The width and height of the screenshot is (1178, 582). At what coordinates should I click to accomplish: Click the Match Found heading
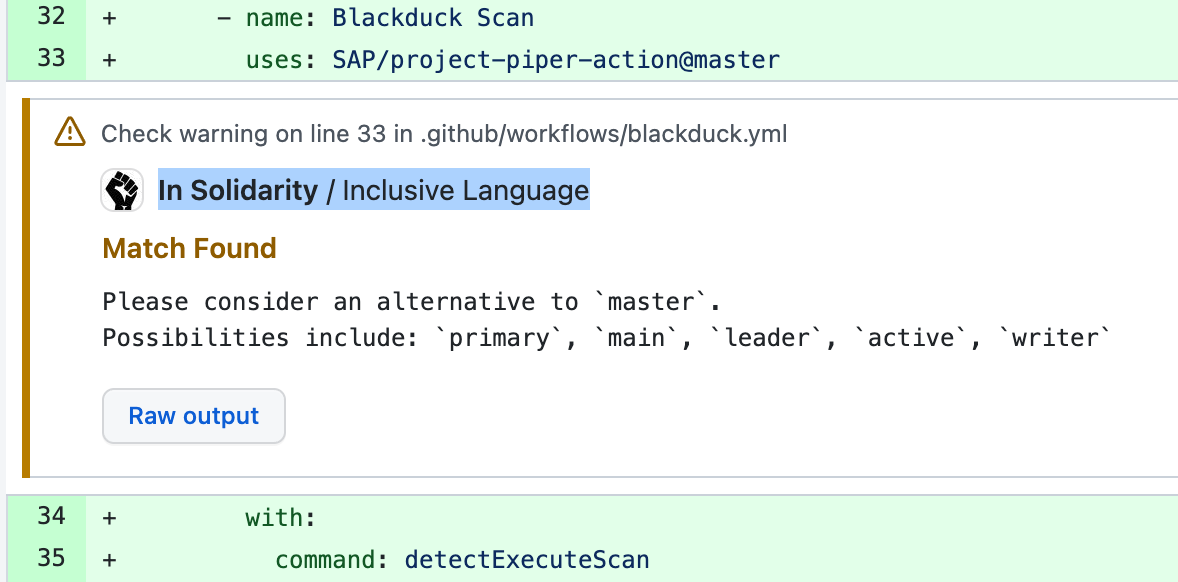(189, 248)
